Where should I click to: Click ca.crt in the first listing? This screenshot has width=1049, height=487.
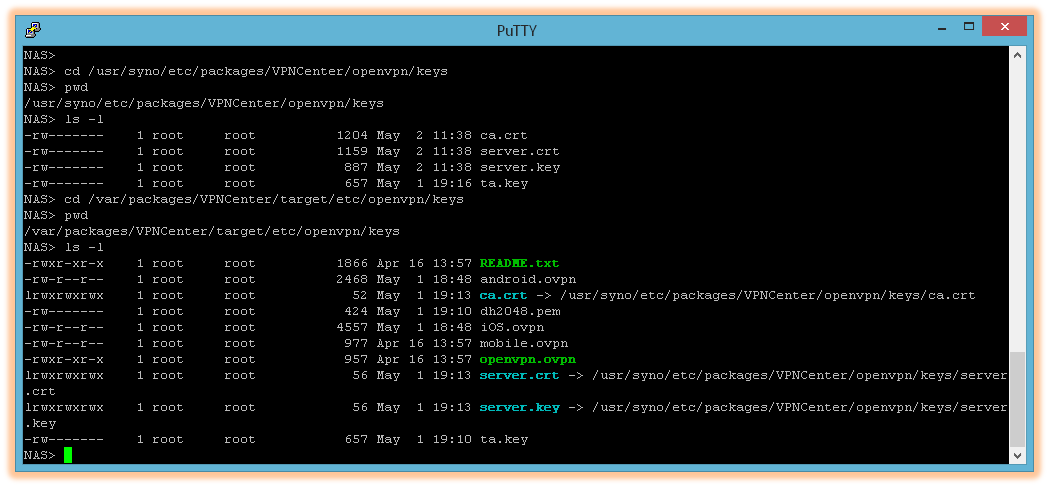(x=503, y=135)
